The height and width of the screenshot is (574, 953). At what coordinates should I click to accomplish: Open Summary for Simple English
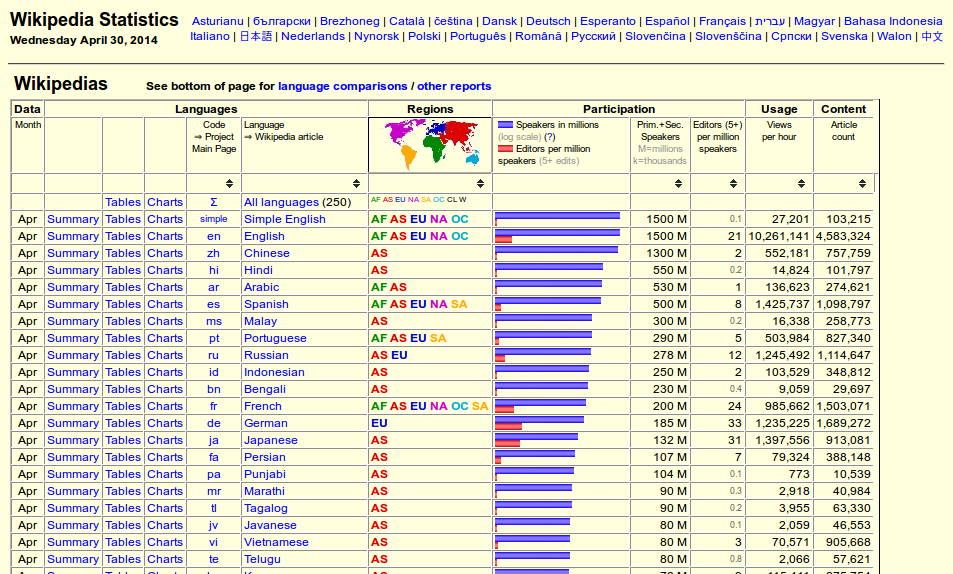coord(73,219)
